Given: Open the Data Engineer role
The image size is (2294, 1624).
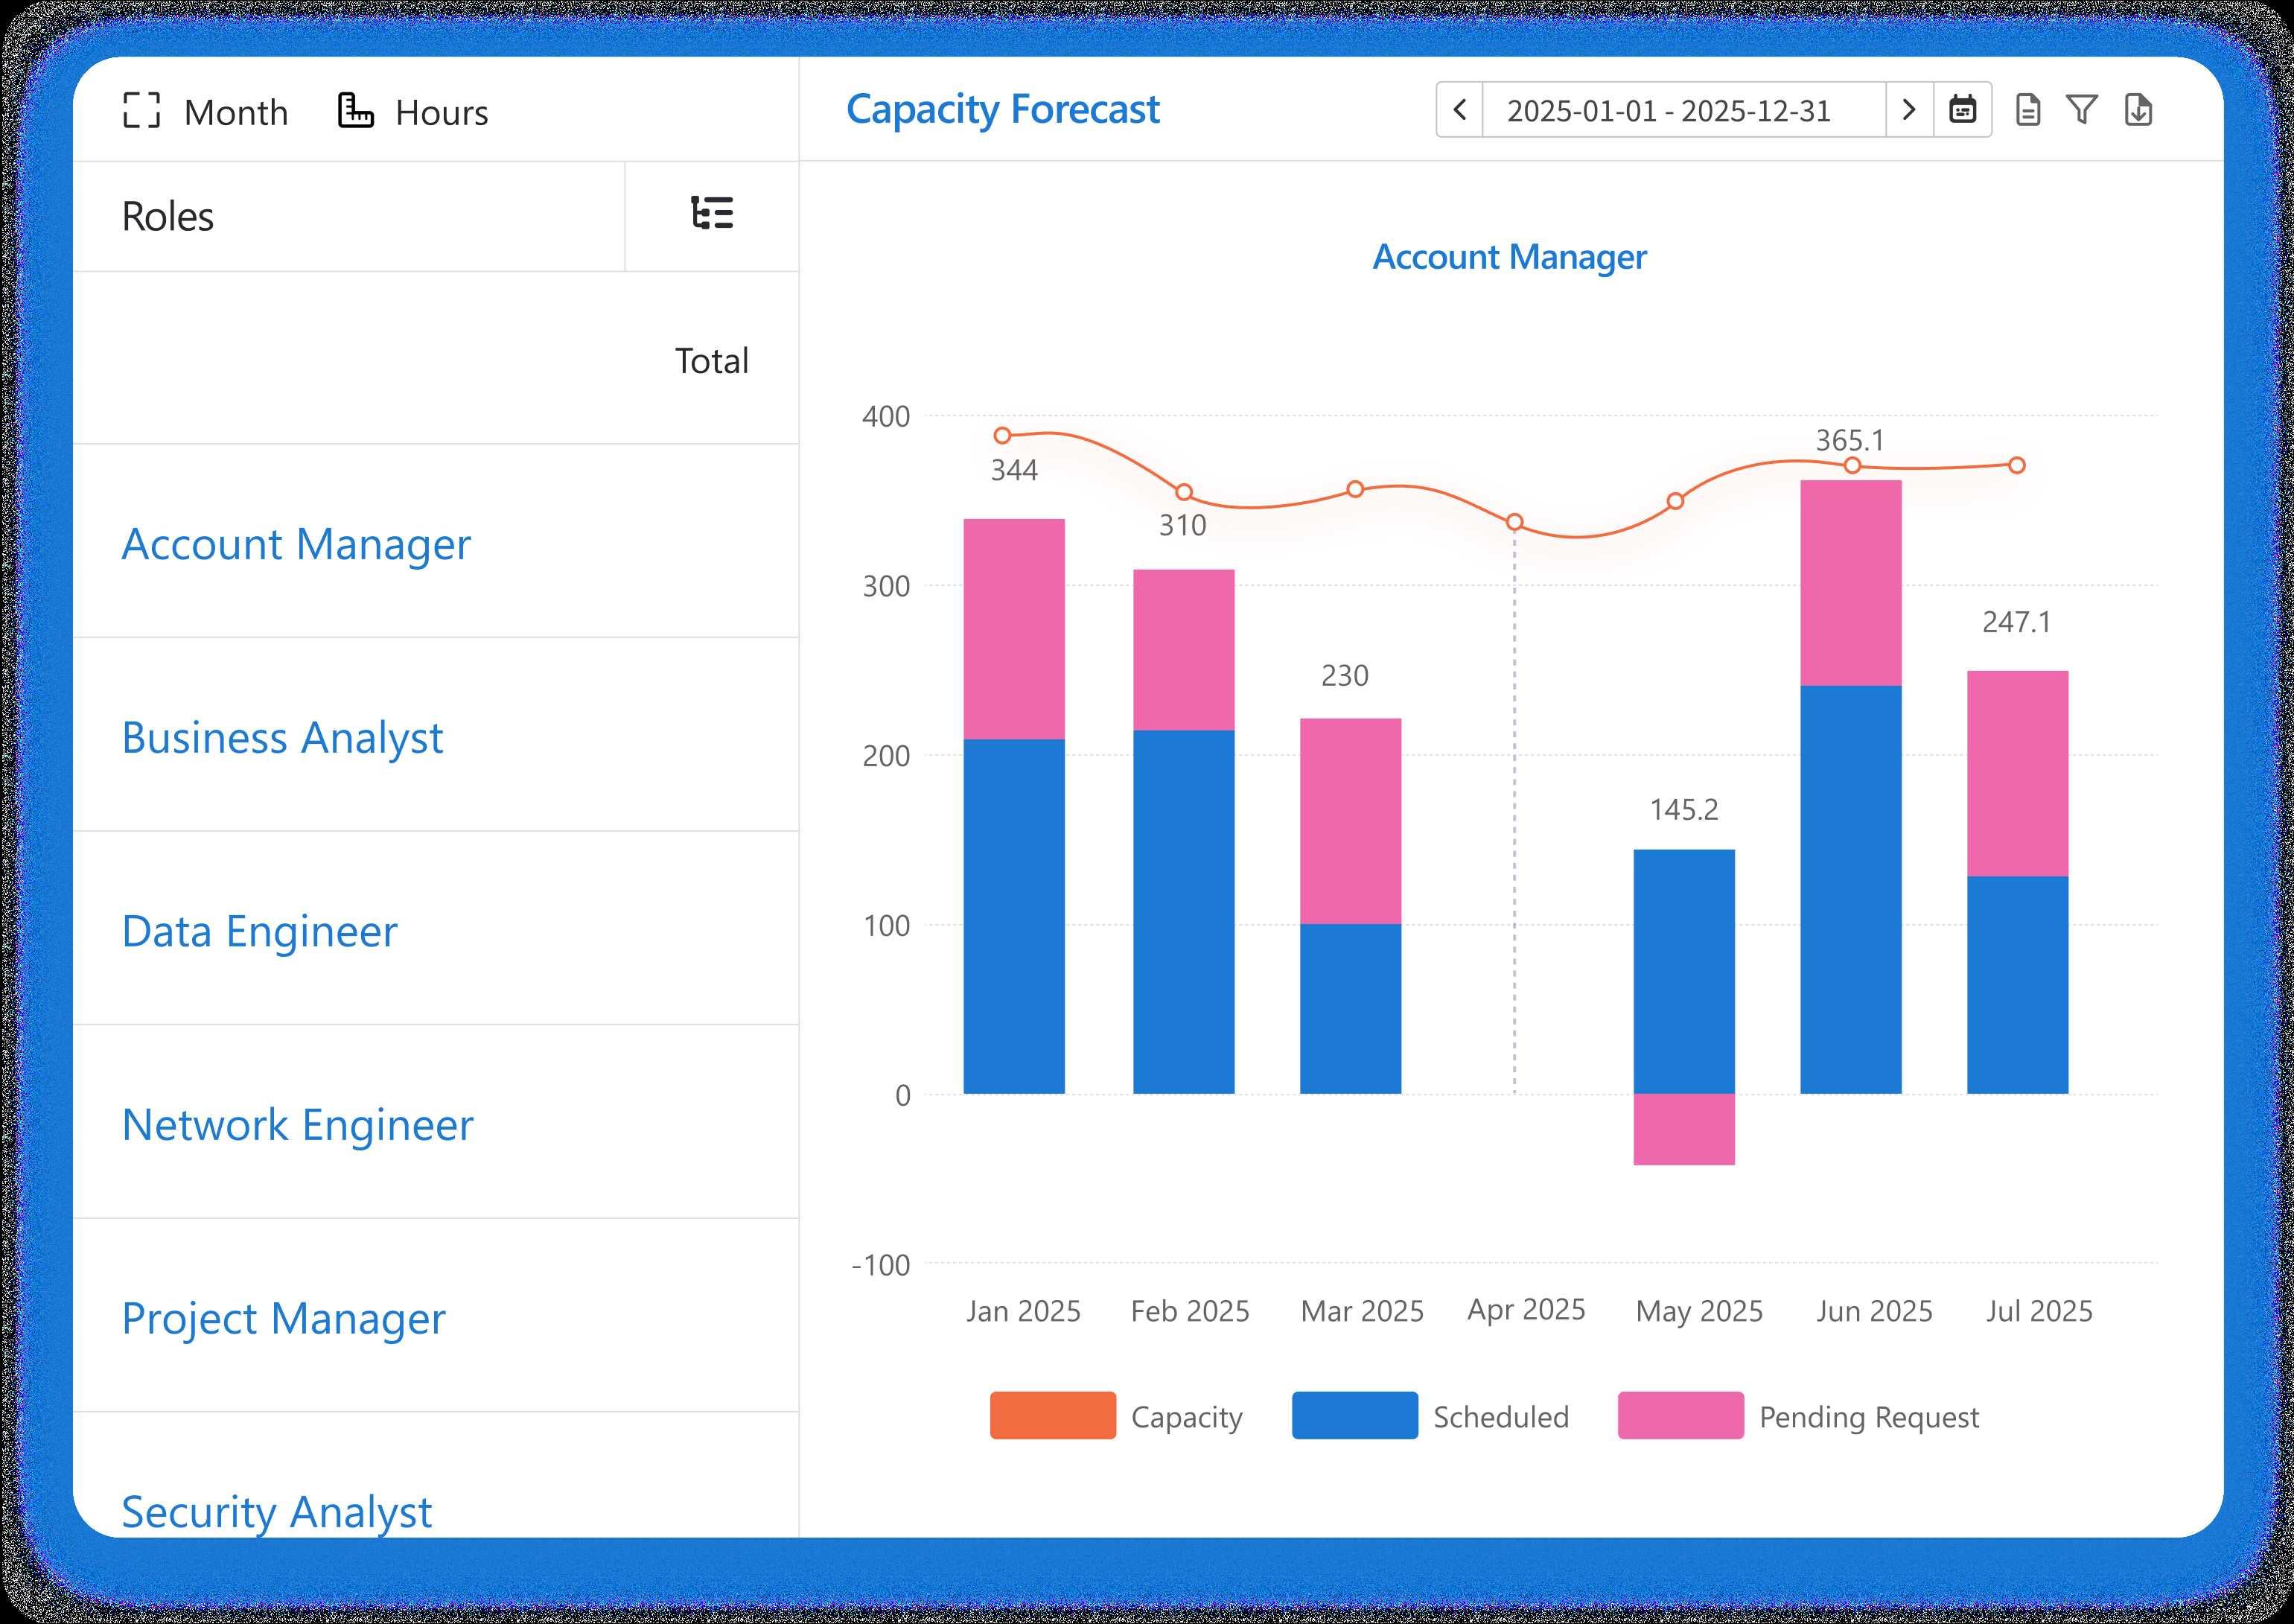Looking at the screenshot, I should (260, 931).
